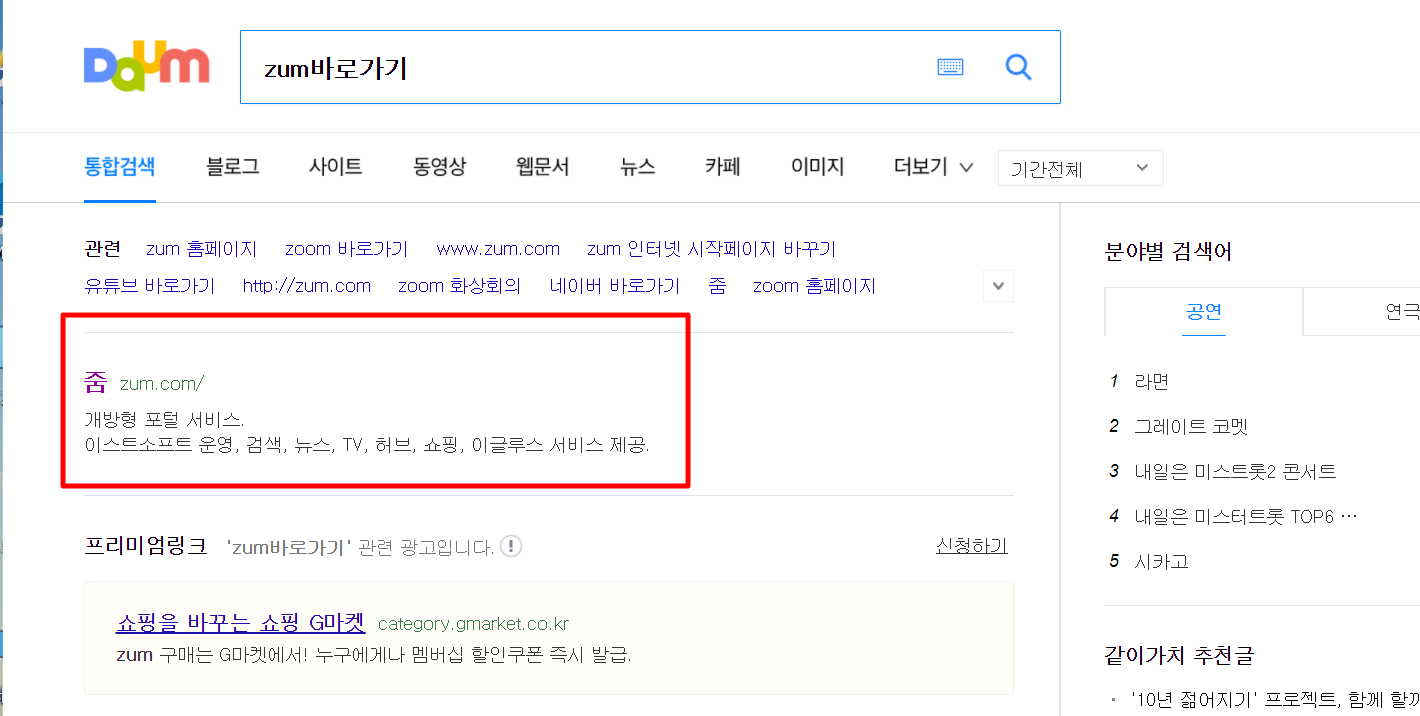Click related search zoom 홈페이지

pos(814,286)
